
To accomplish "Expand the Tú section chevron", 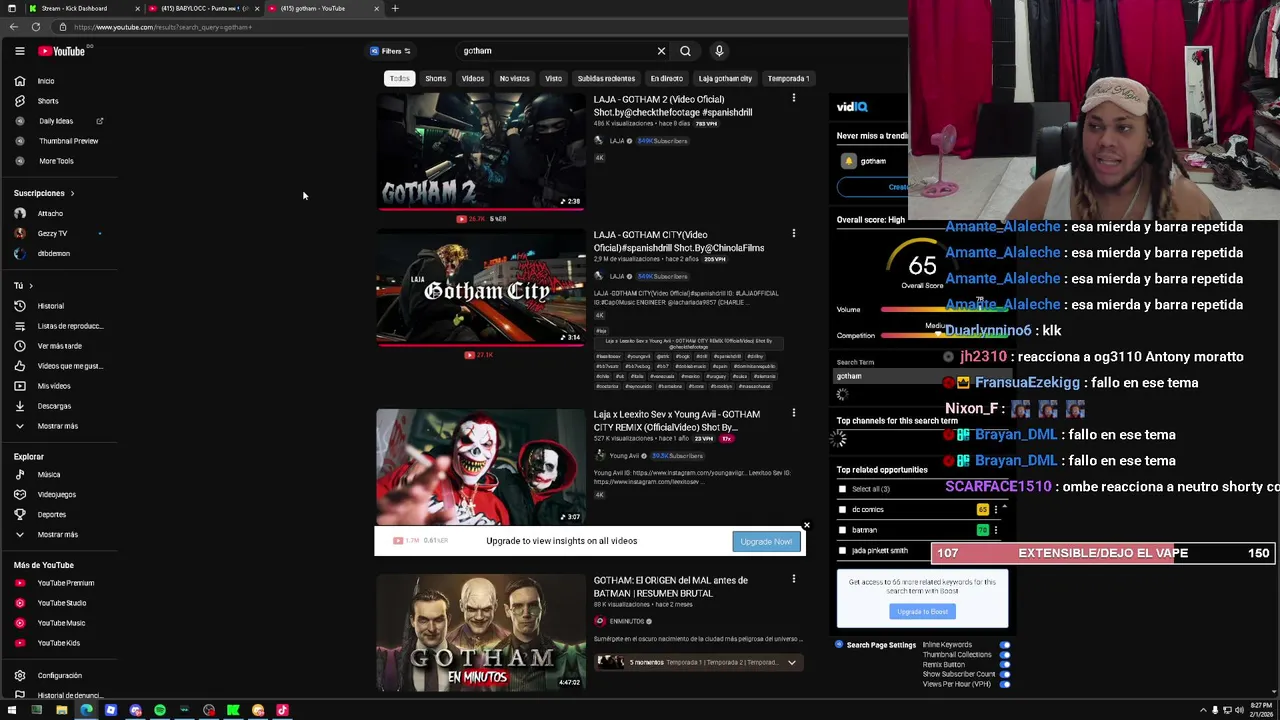I will pyautogui.click(x=30, y=286).
